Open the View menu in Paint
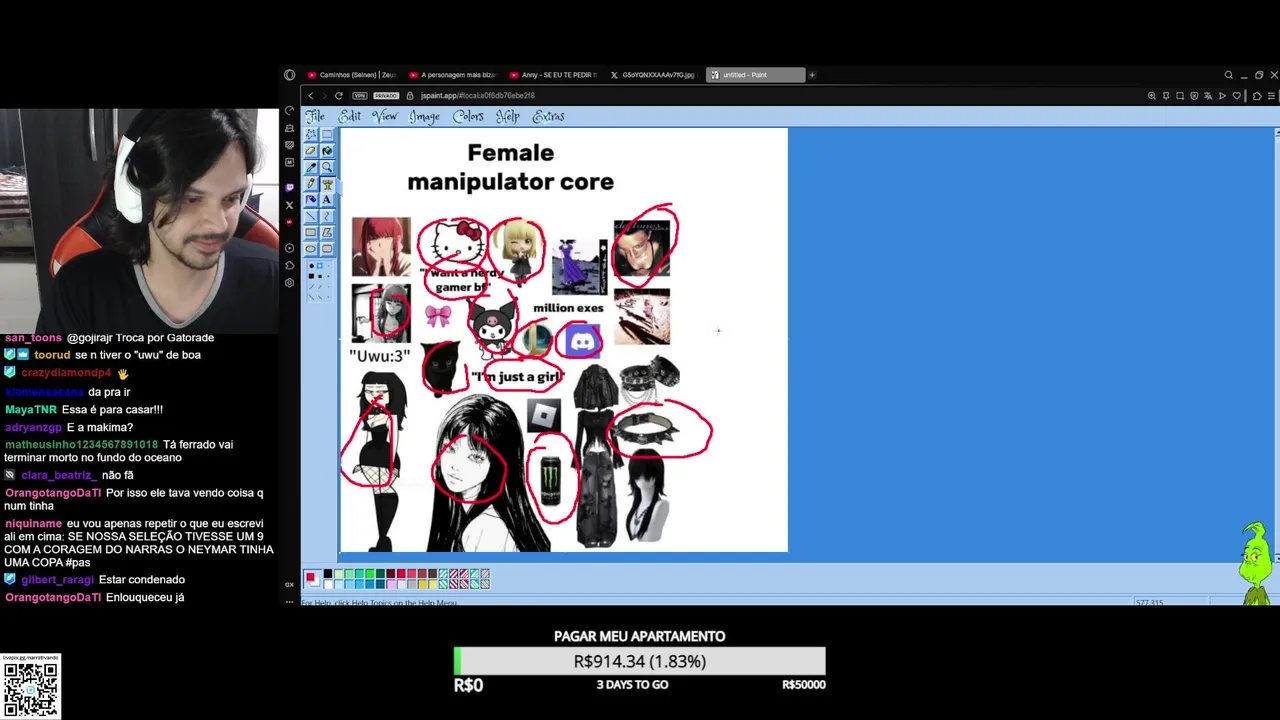Image resolution: width=1280 pixels, height=720 pixels. (x=384, y=116)
